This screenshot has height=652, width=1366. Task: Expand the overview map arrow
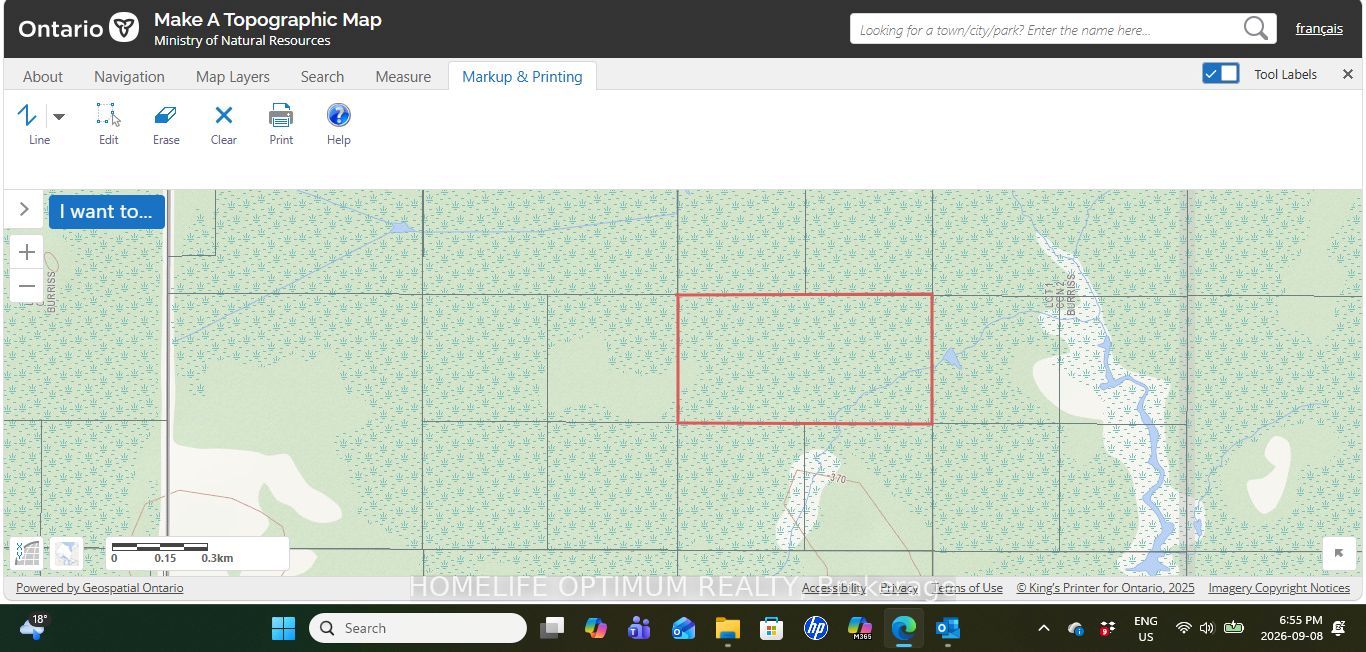[1338, 553]
